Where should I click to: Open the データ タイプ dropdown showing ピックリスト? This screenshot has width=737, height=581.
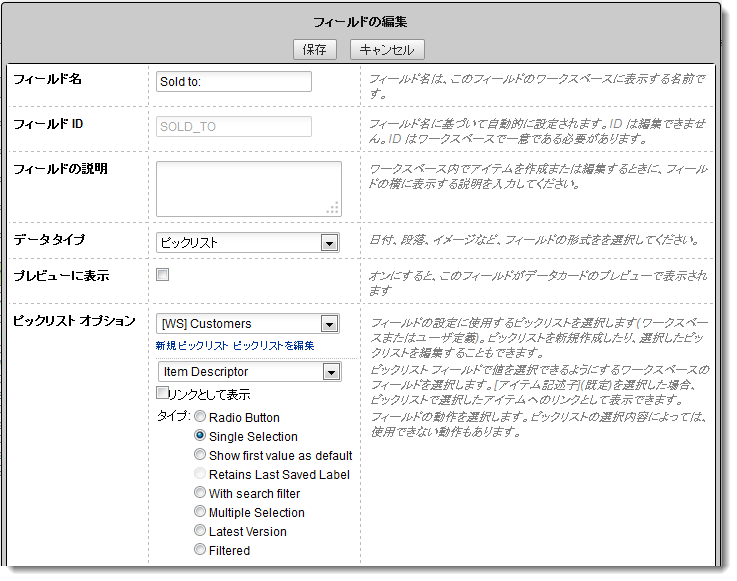click(x=248, y=243)
